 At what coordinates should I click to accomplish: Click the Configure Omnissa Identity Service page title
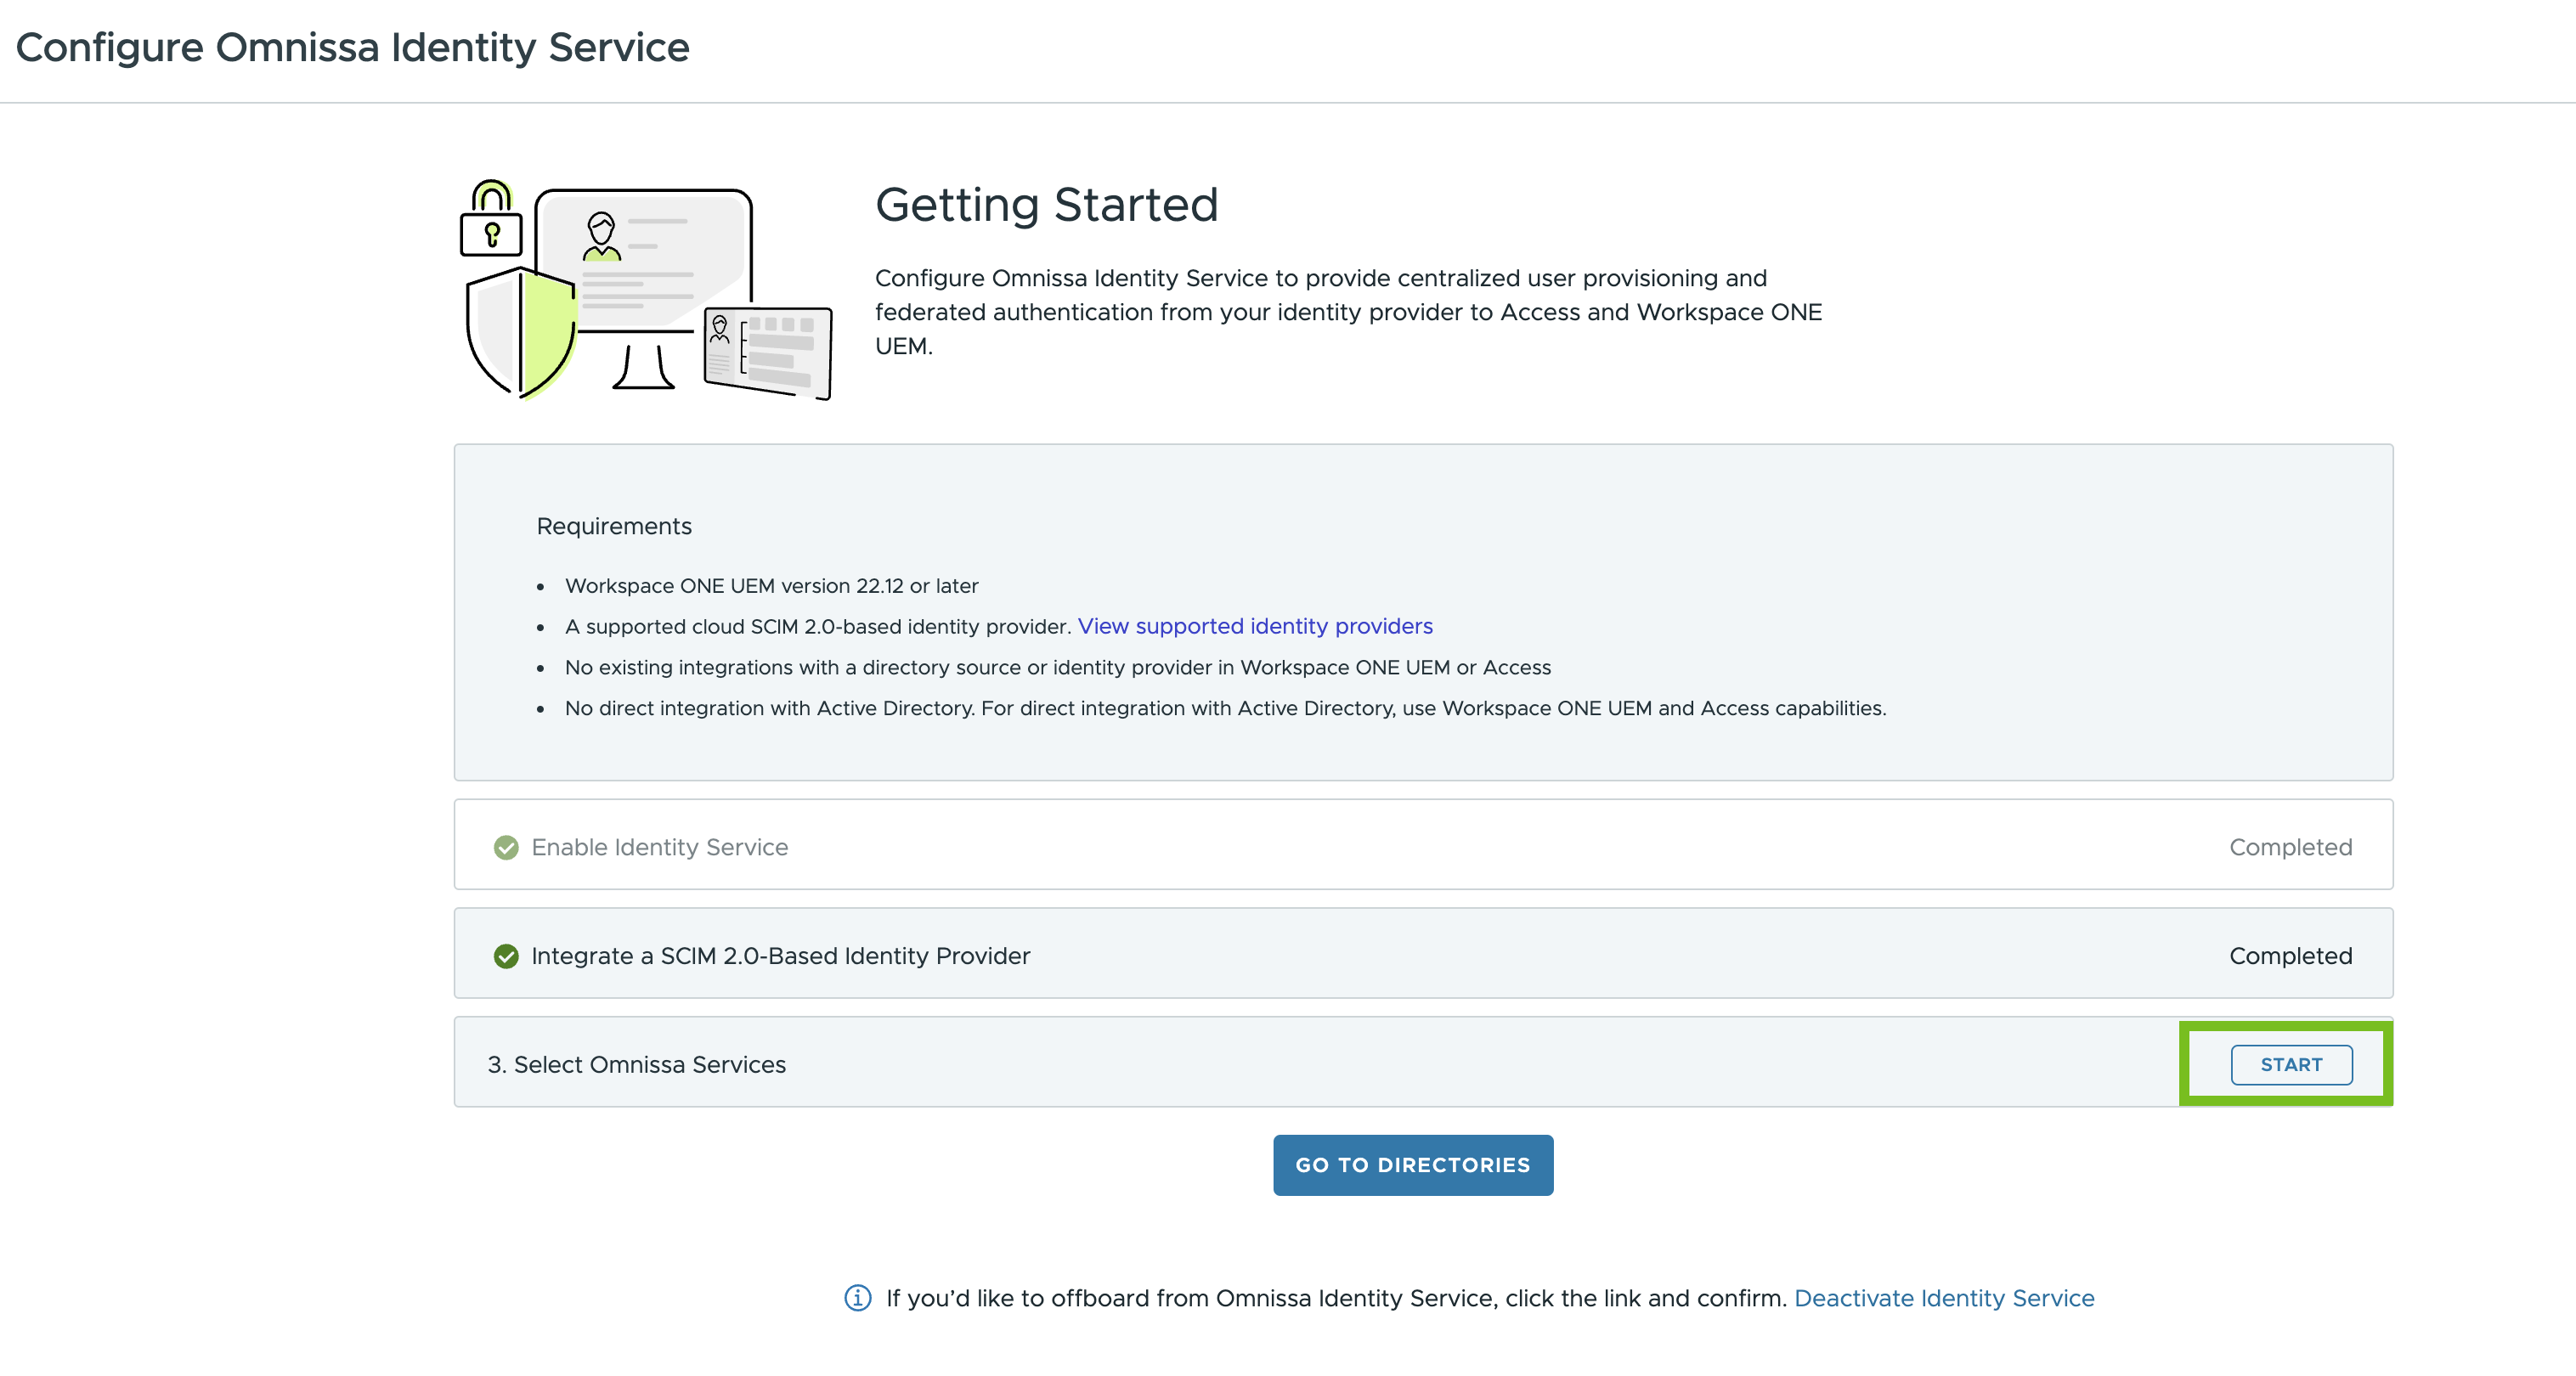[352, 48]
